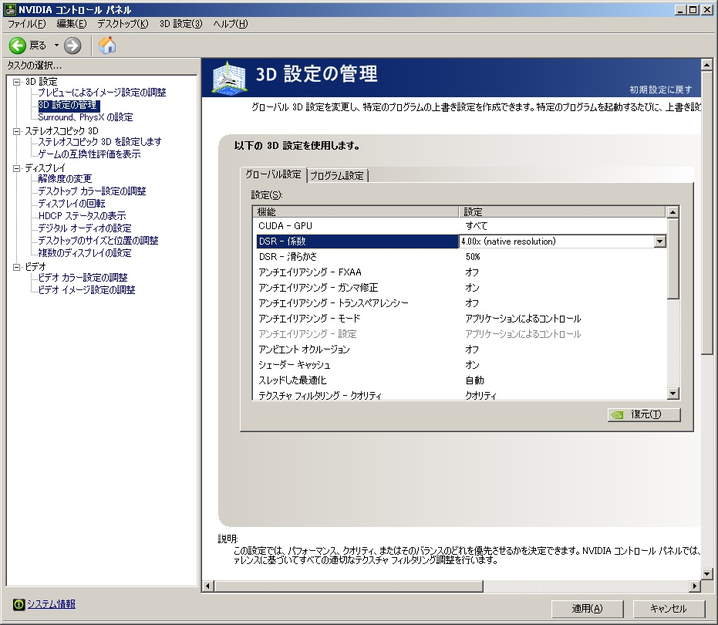Click settings list scroll-up arrow
This screenshot has width=718, height=625.
point(672,212)
